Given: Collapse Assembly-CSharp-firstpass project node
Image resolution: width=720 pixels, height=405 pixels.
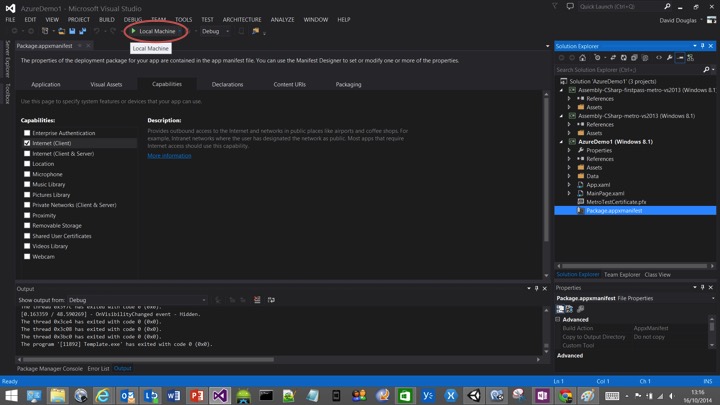Looking at the screenshot, I should [x=562, y=90].
